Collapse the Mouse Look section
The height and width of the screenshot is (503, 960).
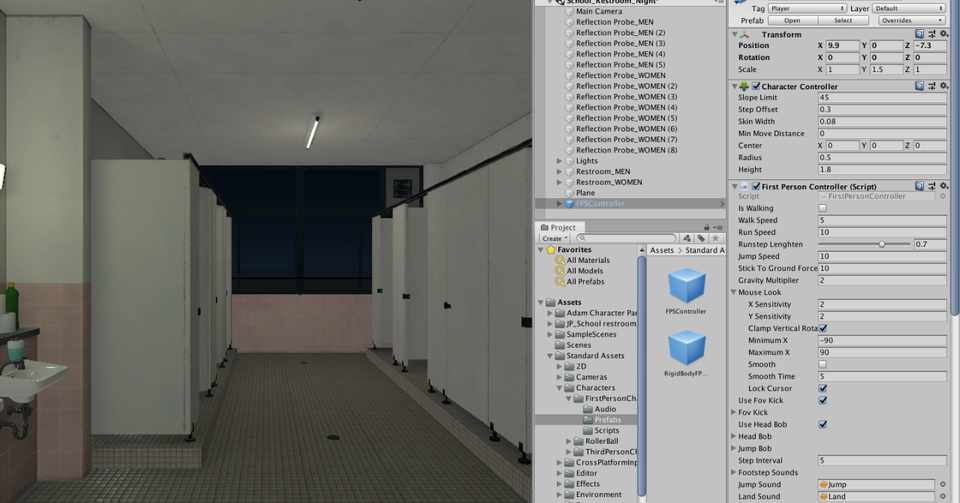pyautogui.click(x=733, y=292)
